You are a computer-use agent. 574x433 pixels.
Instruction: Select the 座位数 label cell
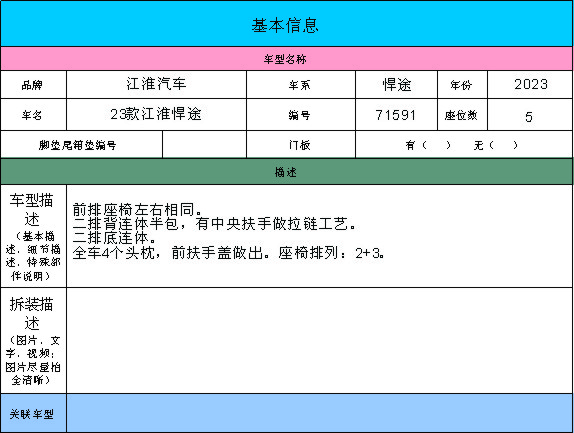pos(462,115)
